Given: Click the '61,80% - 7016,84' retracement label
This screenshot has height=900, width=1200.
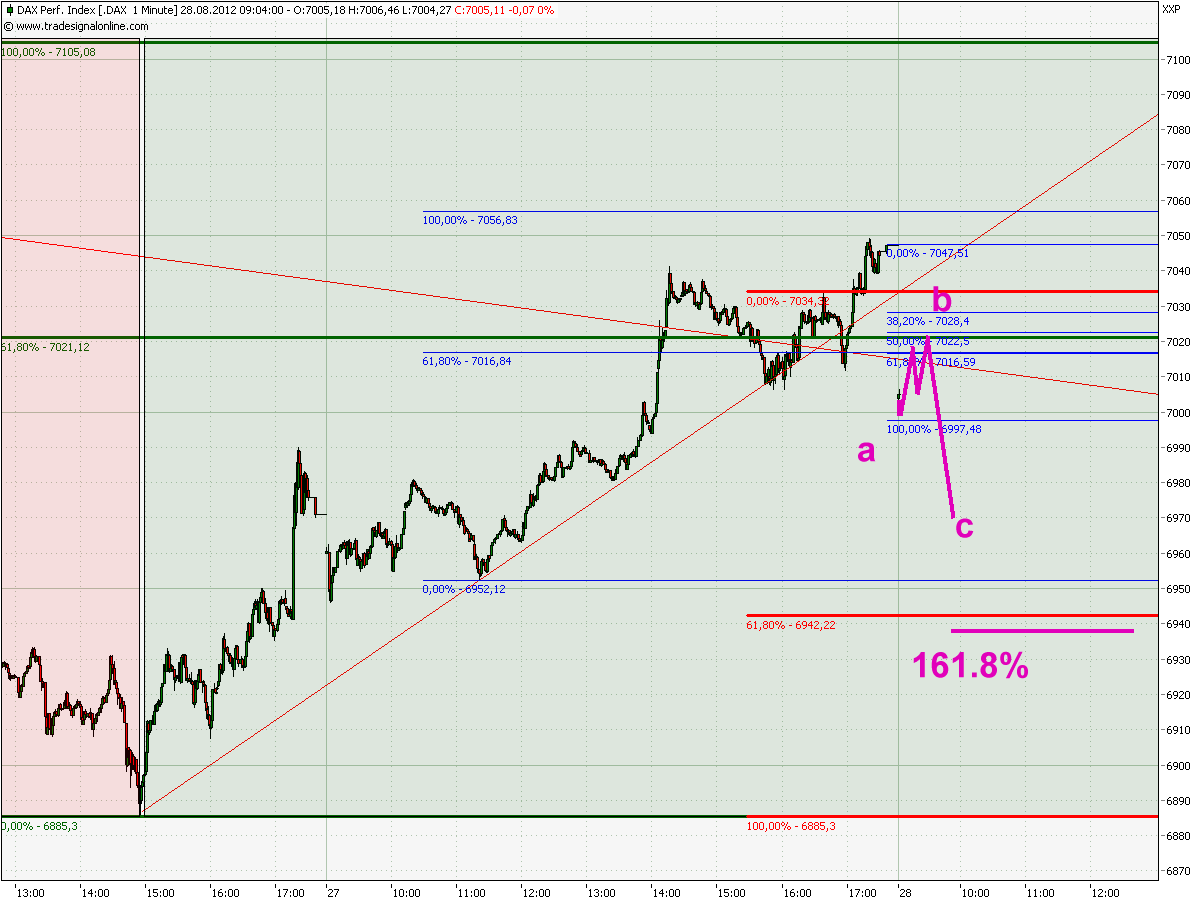Looking at the screenshot, I should pyautogui.click(x=465, y=362).
